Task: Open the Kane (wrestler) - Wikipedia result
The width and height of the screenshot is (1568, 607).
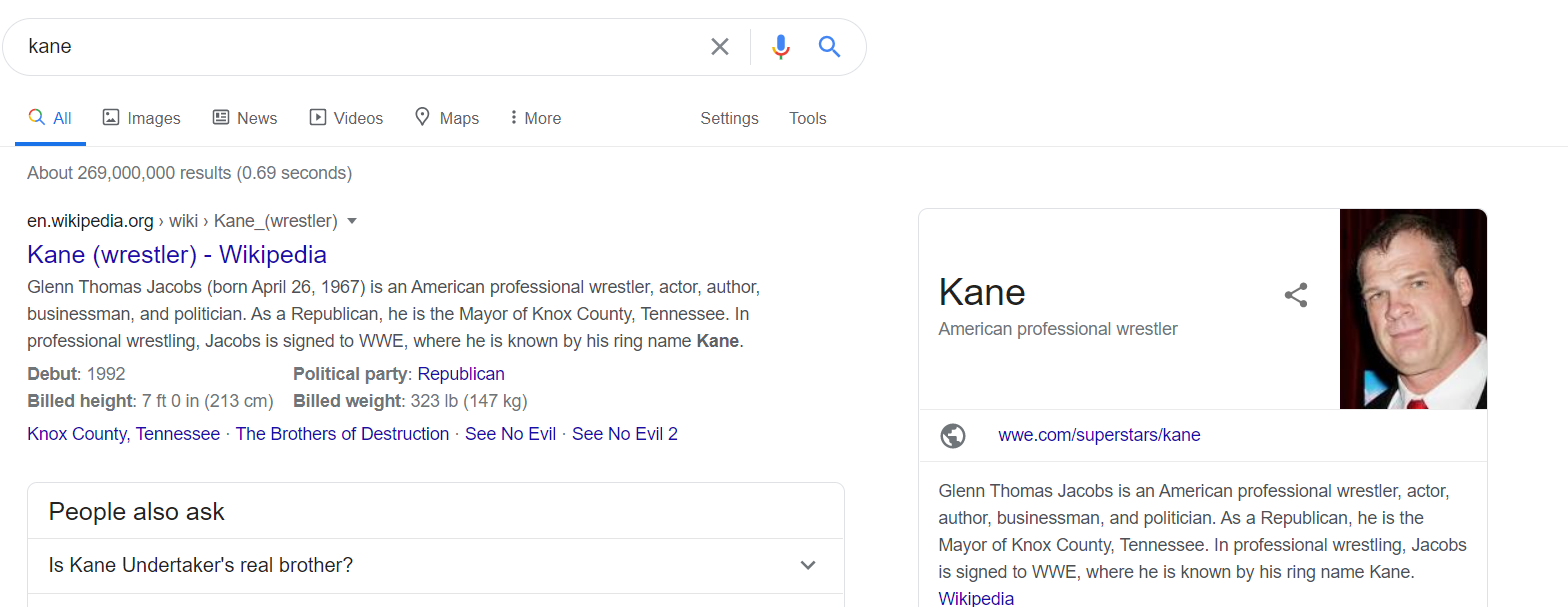Action: pos(177,254)
